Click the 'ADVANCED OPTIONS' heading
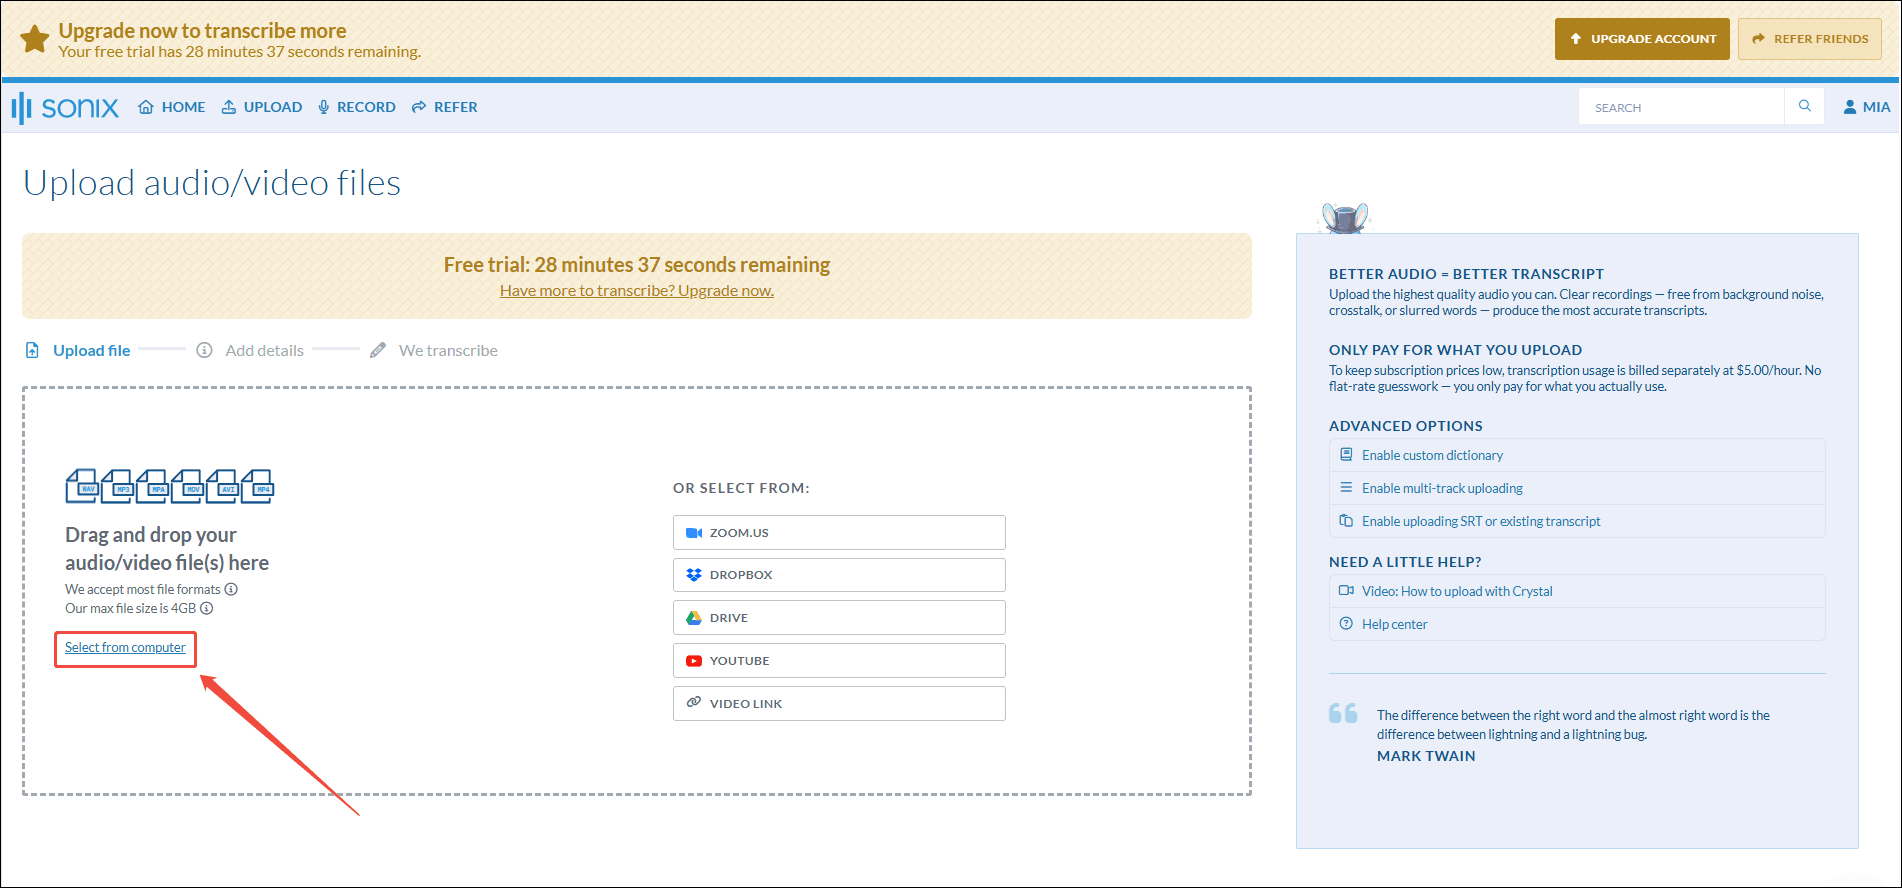1902x888 pixels. click(x=1406, y=426)
